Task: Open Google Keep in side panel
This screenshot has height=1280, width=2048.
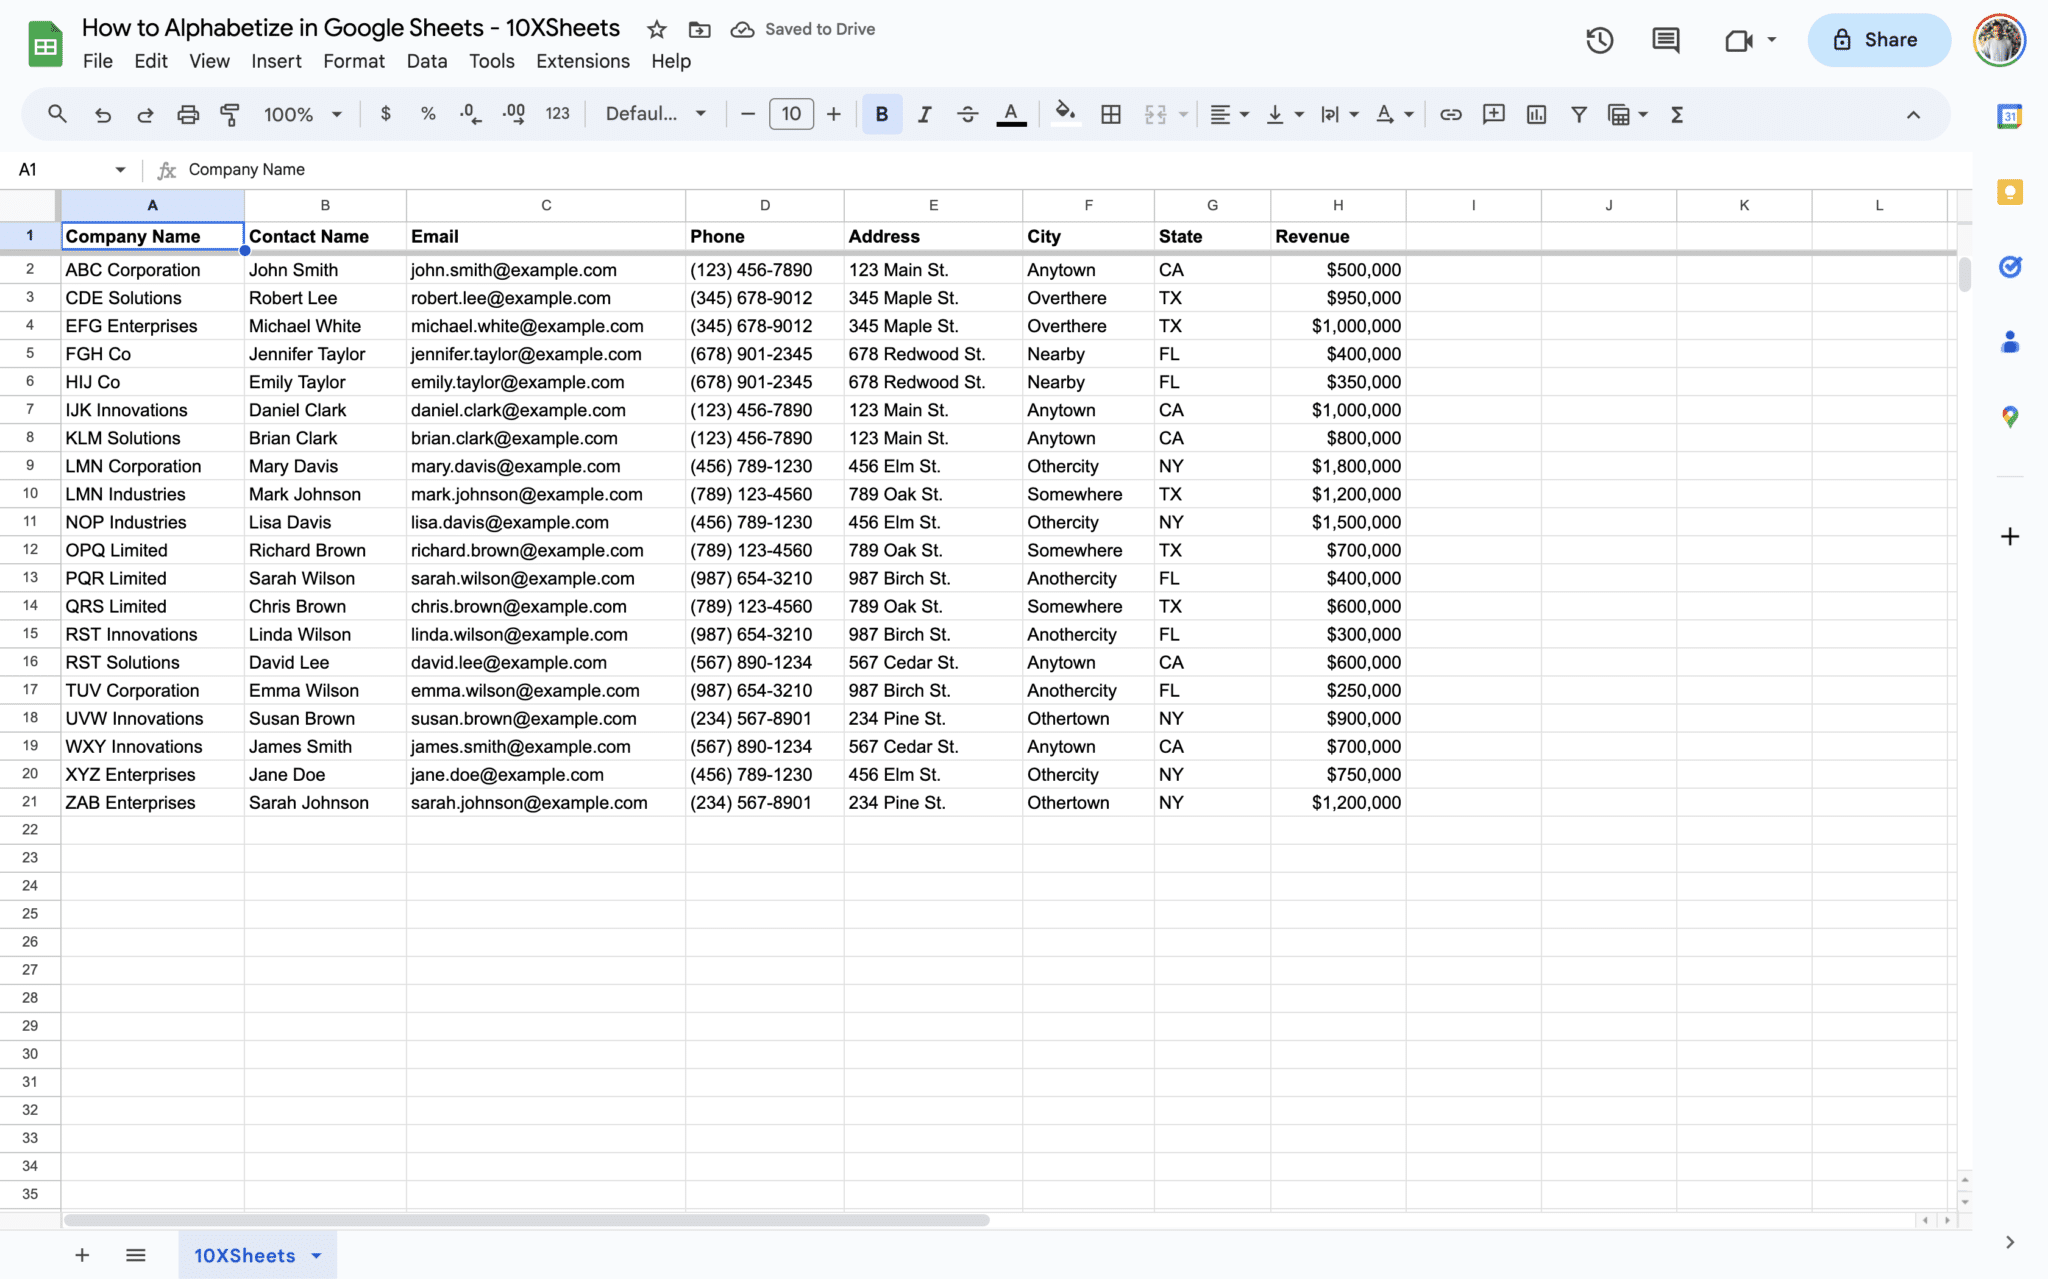Action: point(2009,192)
